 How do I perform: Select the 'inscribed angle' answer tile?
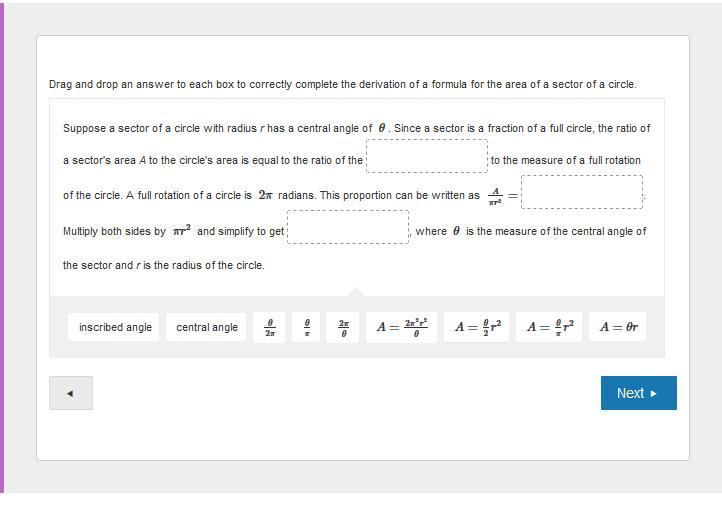pyautogui.click(x=113, y=327)
